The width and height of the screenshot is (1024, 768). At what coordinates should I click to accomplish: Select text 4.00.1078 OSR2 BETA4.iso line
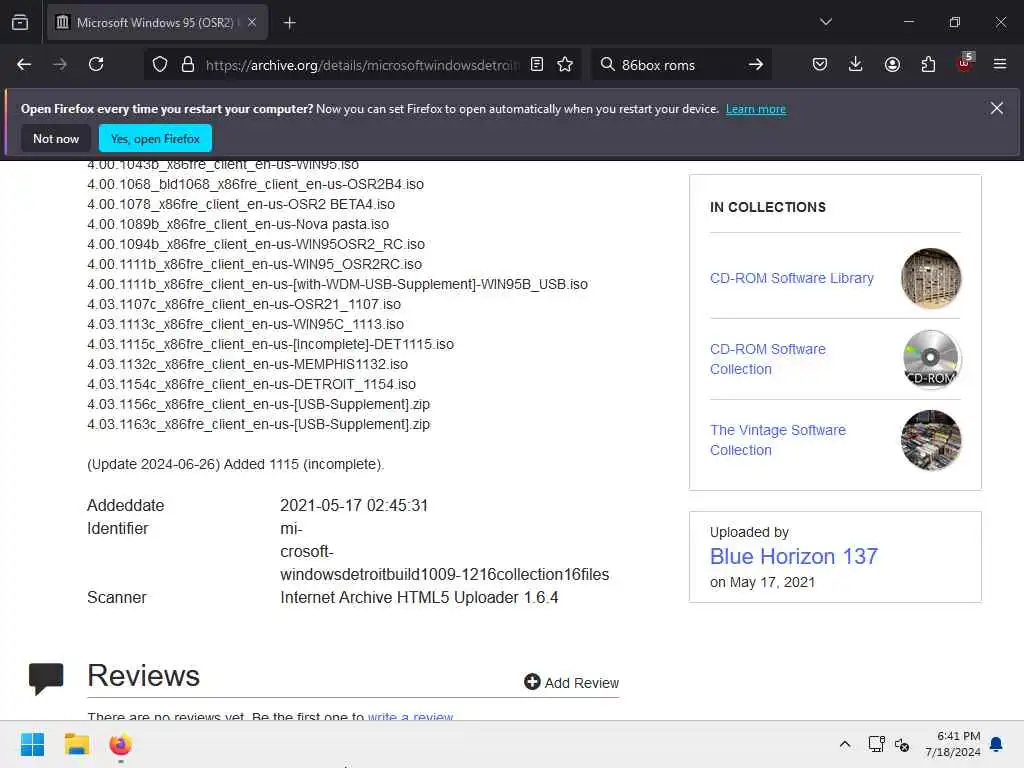[x=241, y=204]
